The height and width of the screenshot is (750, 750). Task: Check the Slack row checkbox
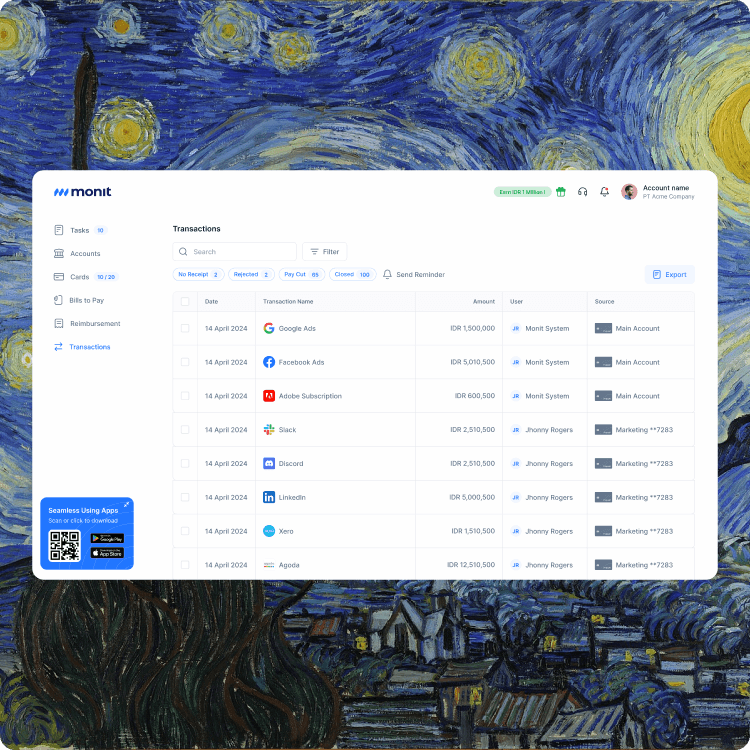coord(185,430)
